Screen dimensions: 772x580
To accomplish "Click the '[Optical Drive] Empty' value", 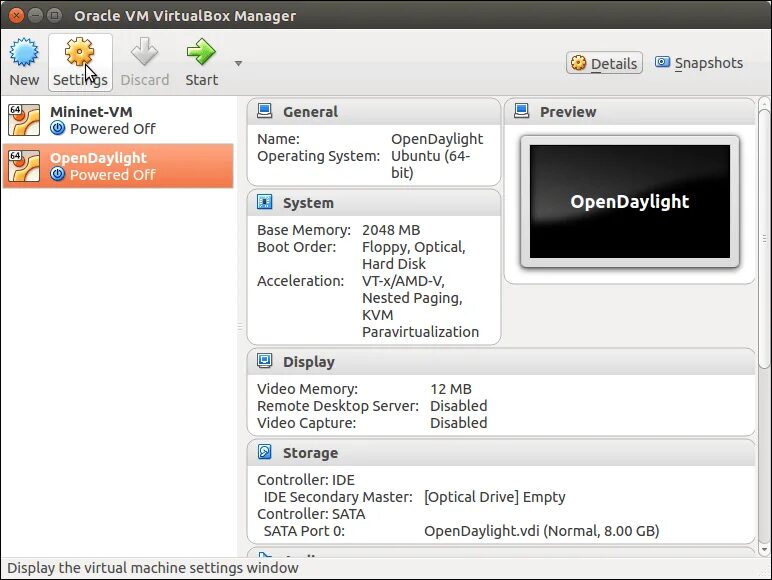I will (x=494, y=497).
